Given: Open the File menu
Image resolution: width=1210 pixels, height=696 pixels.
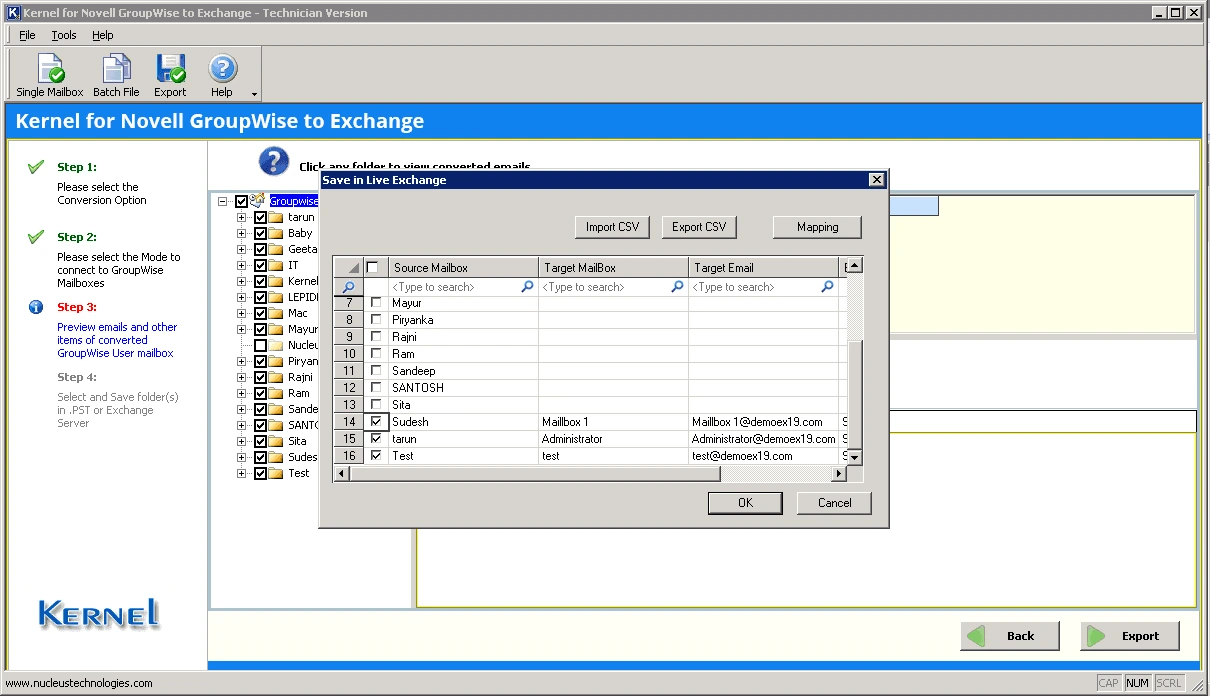Looking at the screenshot, I should tap(27, 35).
